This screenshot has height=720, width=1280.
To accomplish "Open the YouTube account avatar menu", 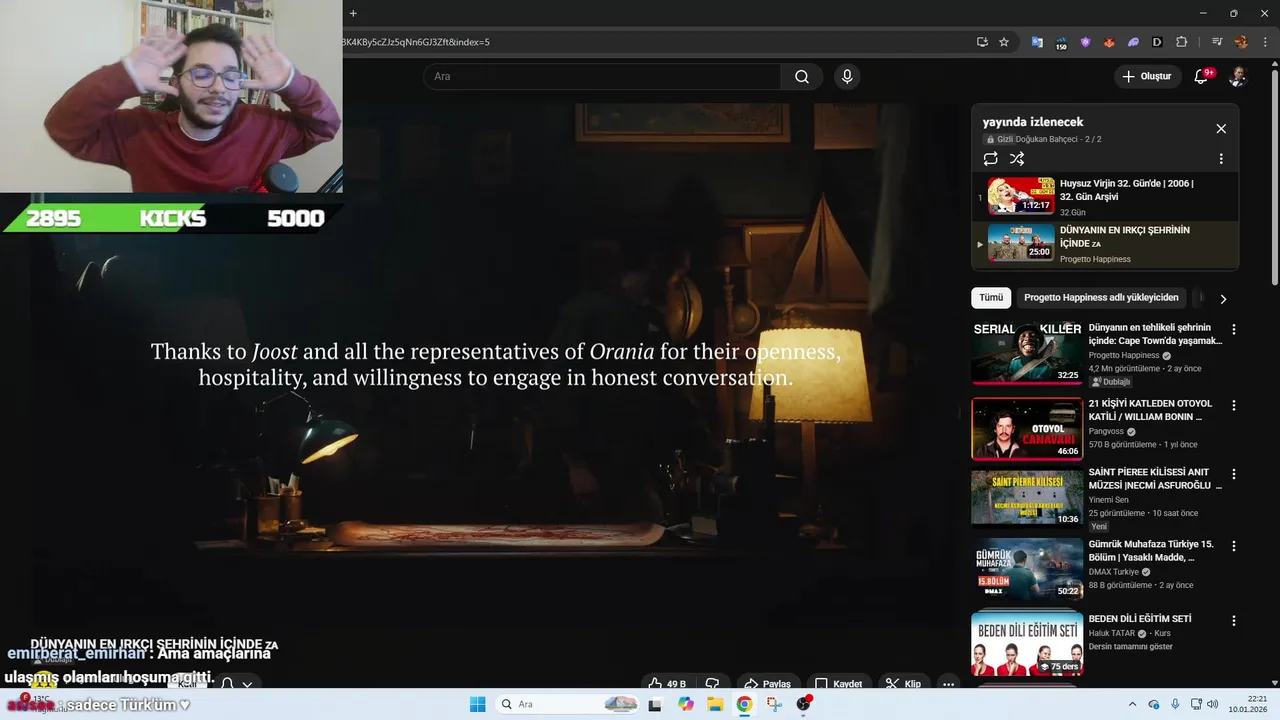I will click(1237, 77).
